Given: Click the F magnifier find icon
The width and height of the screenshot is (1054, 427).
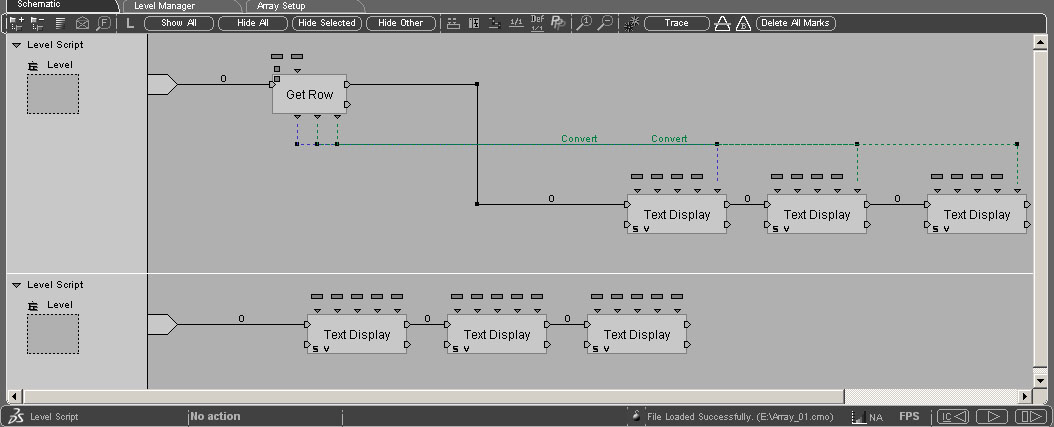Looking at the screenshot, I should tap(103, 23).
